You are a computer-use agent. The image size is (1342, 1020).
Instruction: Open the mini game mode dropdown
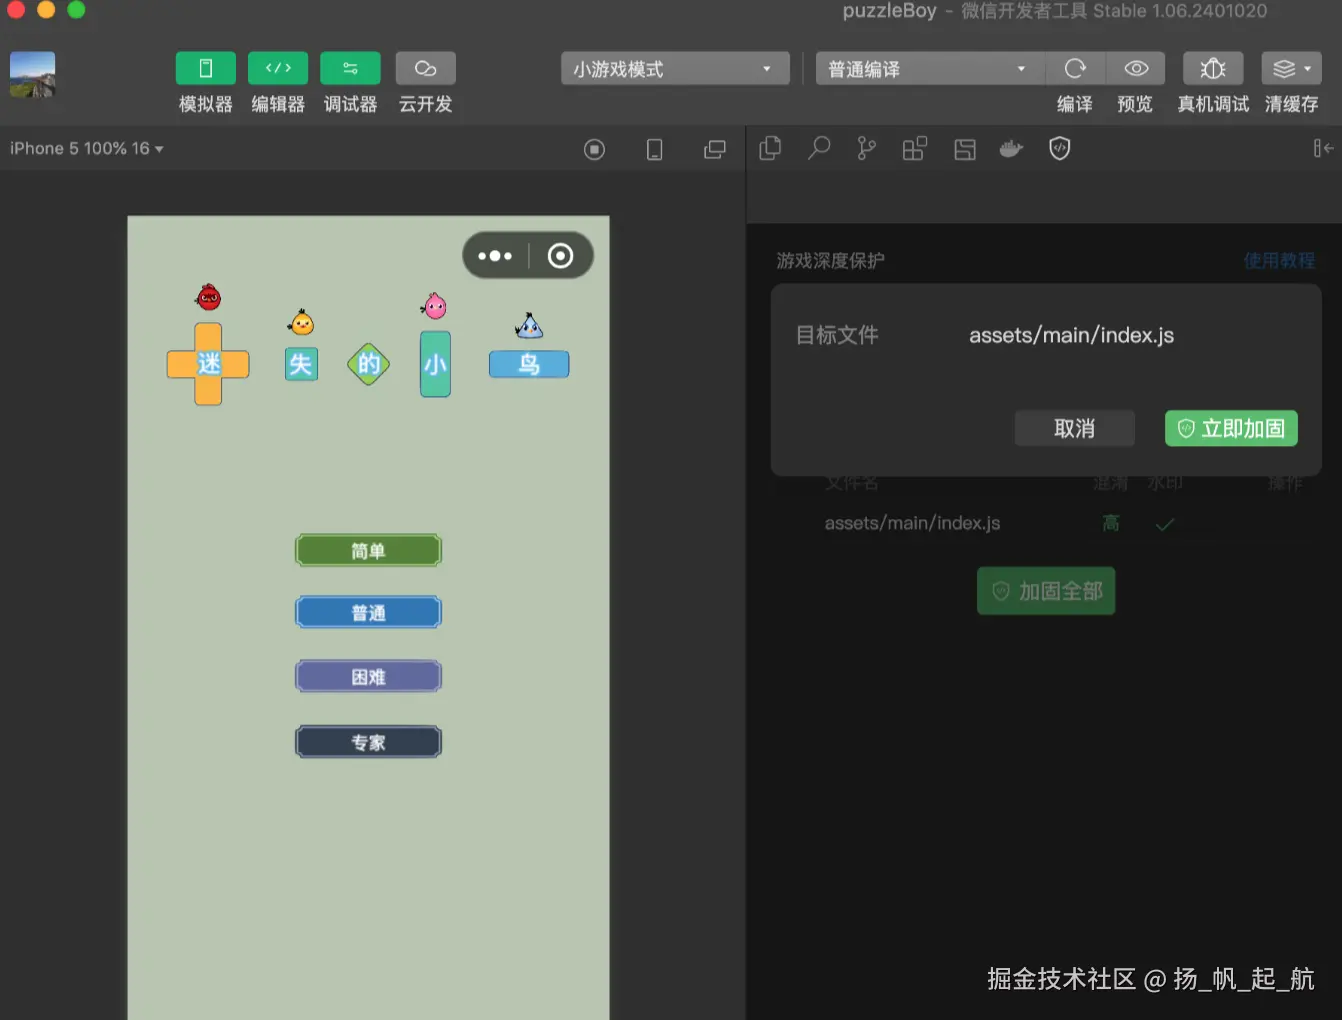tap(675, 69)
